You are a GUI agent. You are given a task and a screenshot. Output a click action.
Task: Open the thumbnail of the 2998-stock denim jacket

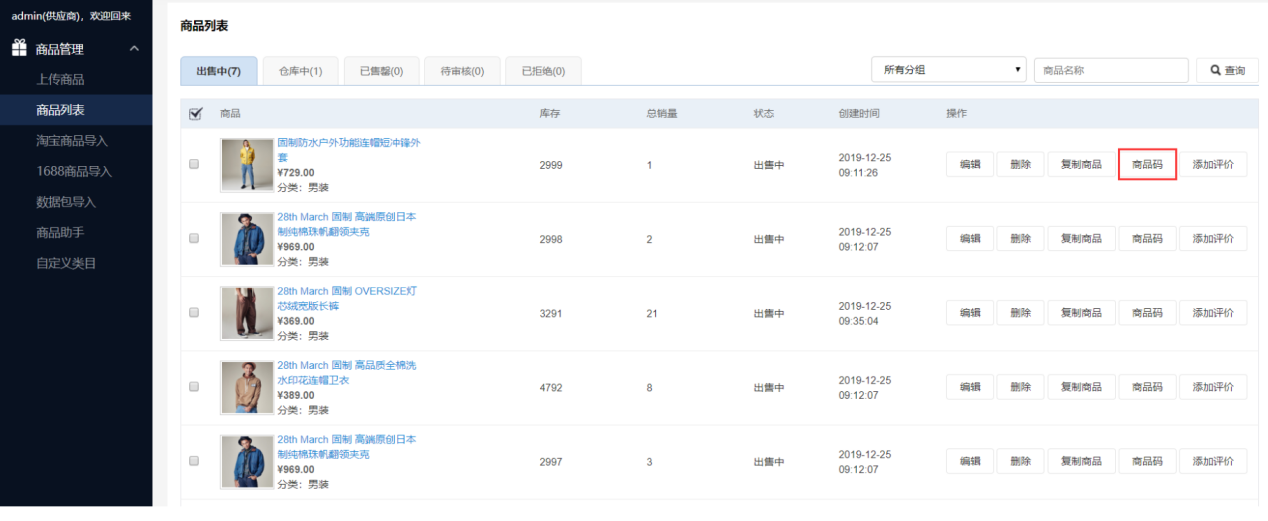tap(246, 239)
